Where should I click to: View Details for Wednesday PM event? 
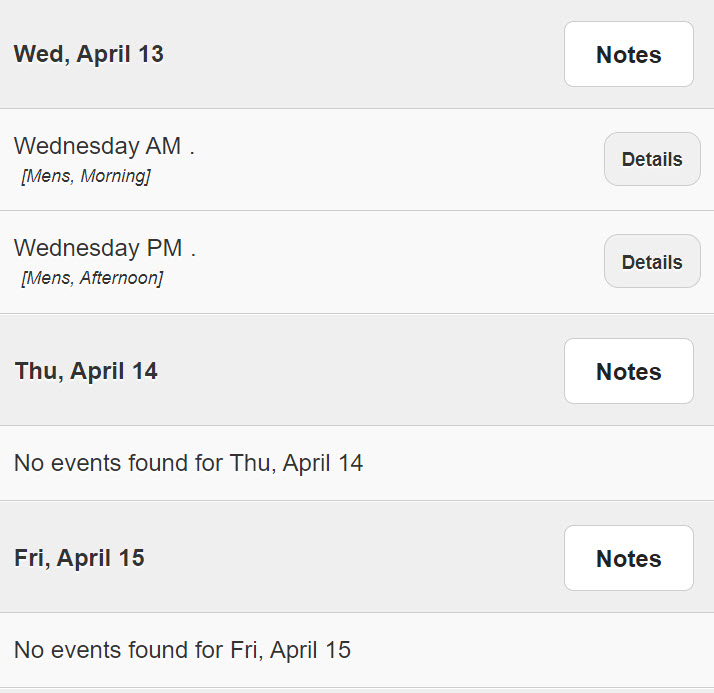tap(652, 262)
